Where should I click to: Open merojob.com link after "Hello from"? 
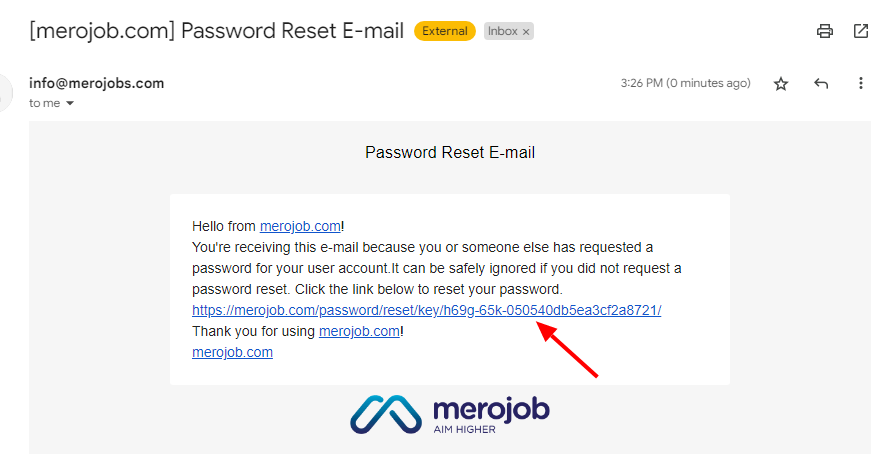click(300, 227)
